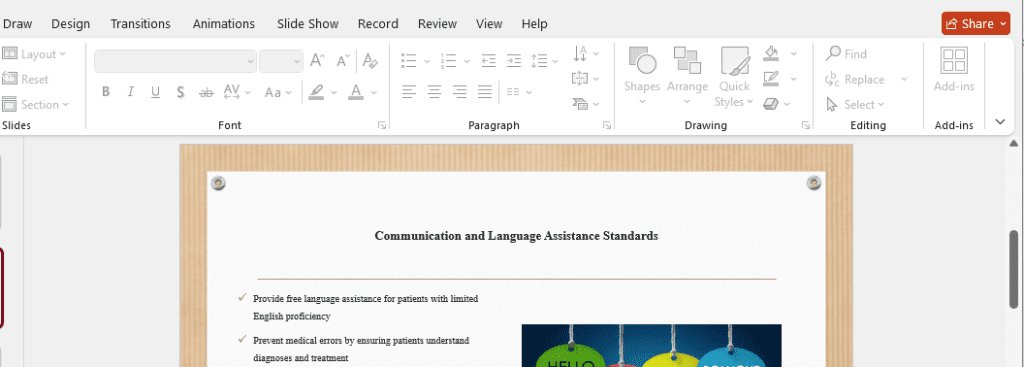Click the text highlight color swatch

[x=316, y=92]
